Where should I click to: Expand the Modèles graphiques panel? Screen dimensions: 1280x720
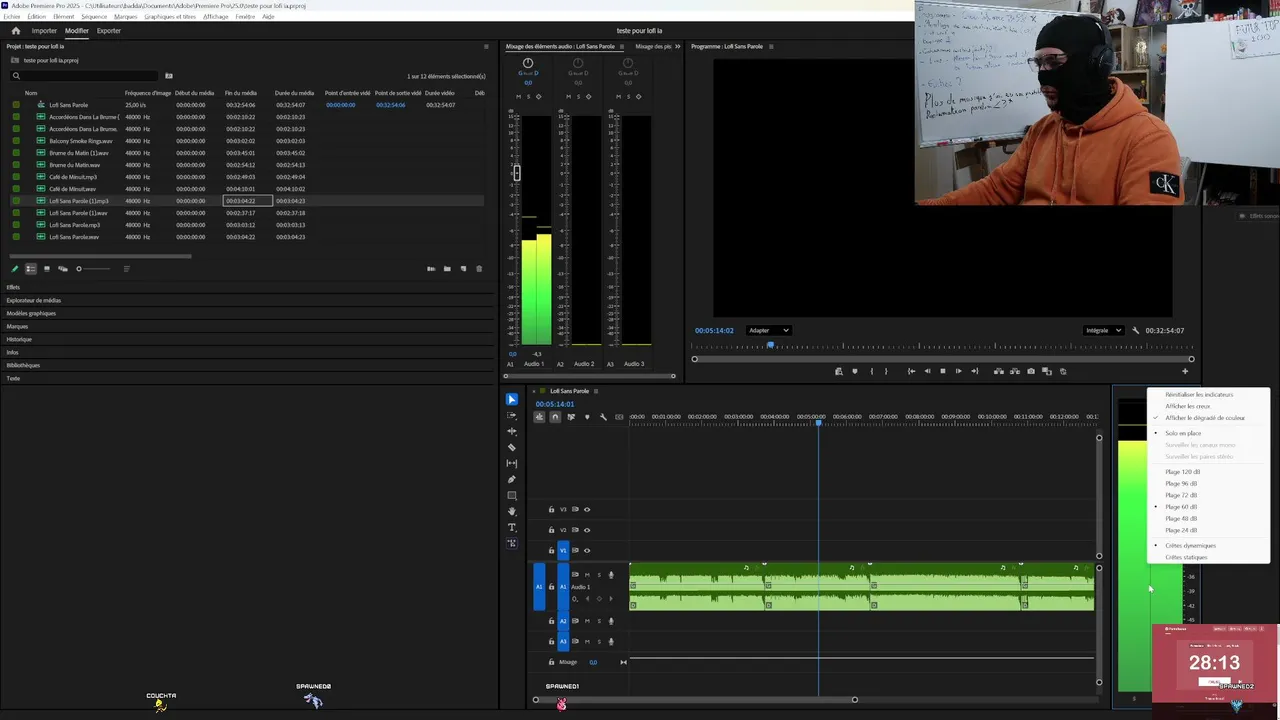31,313
